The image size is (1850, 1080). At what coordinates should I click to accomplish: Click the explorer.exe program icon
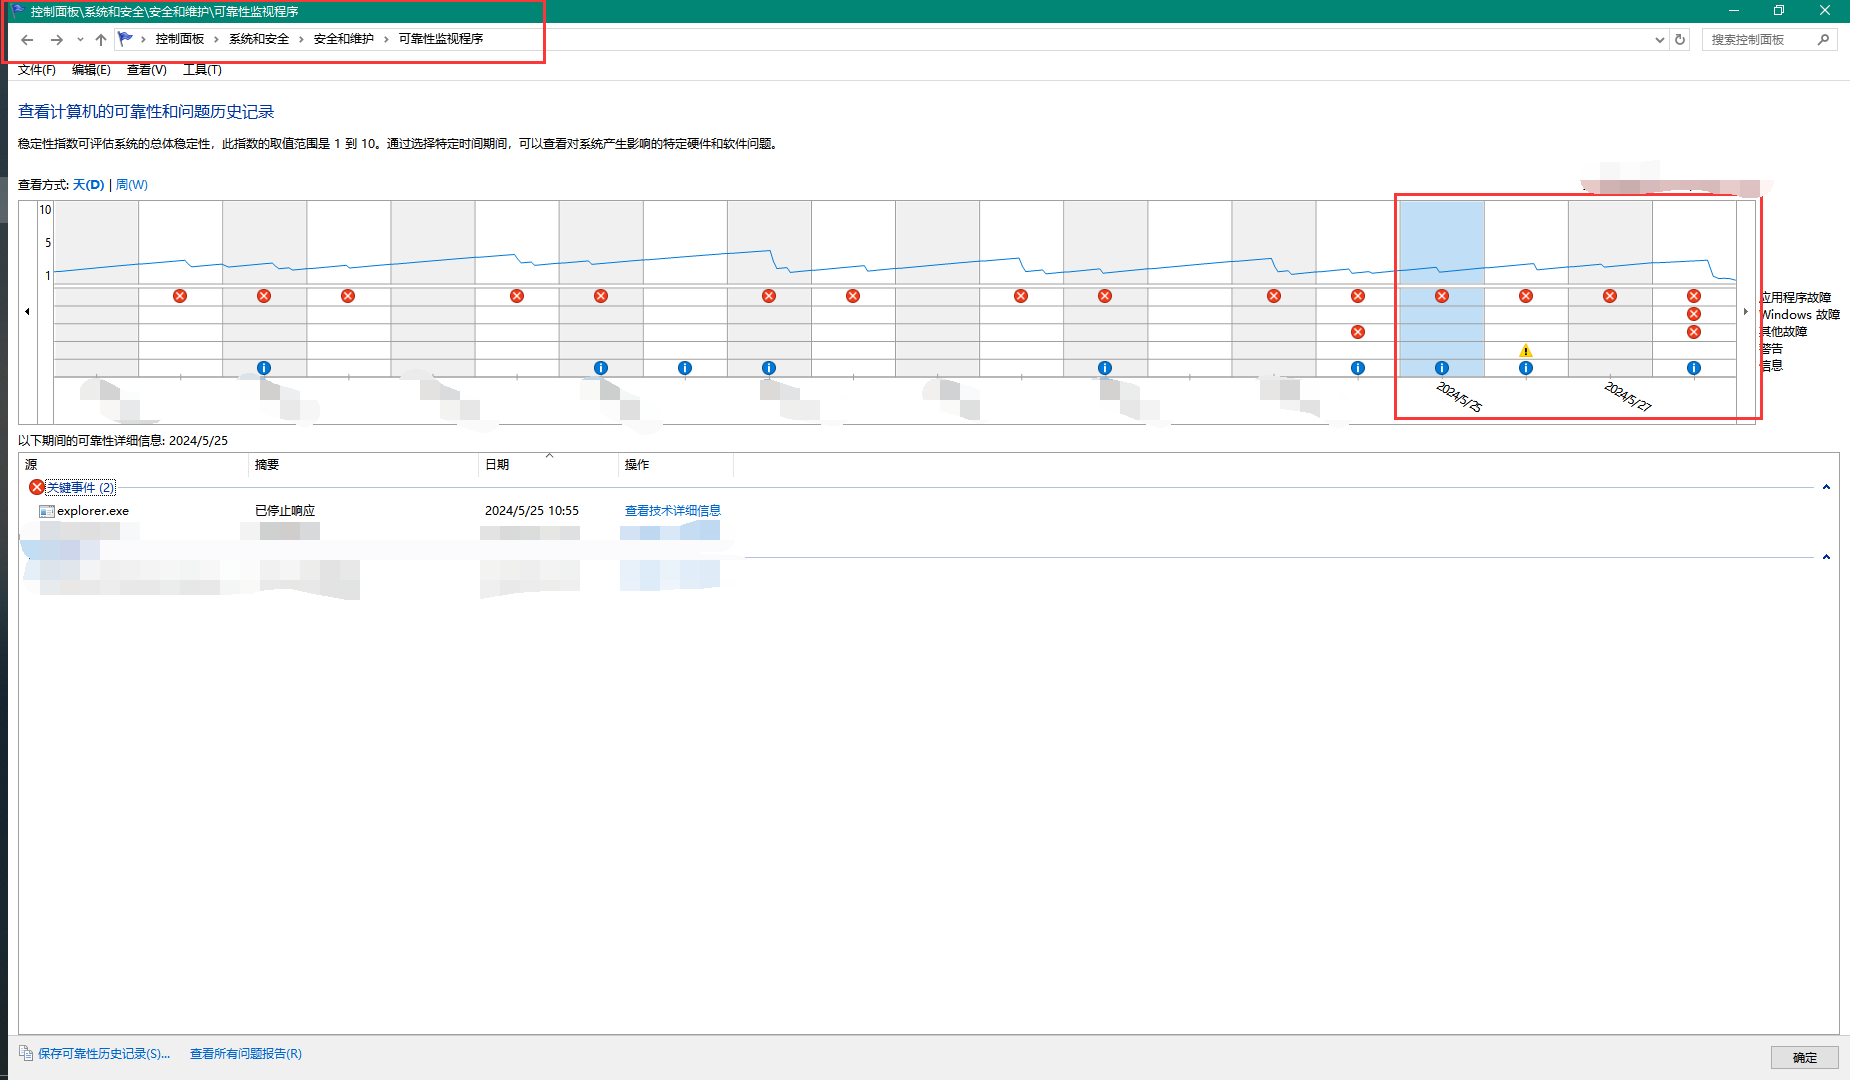[46, 511]
